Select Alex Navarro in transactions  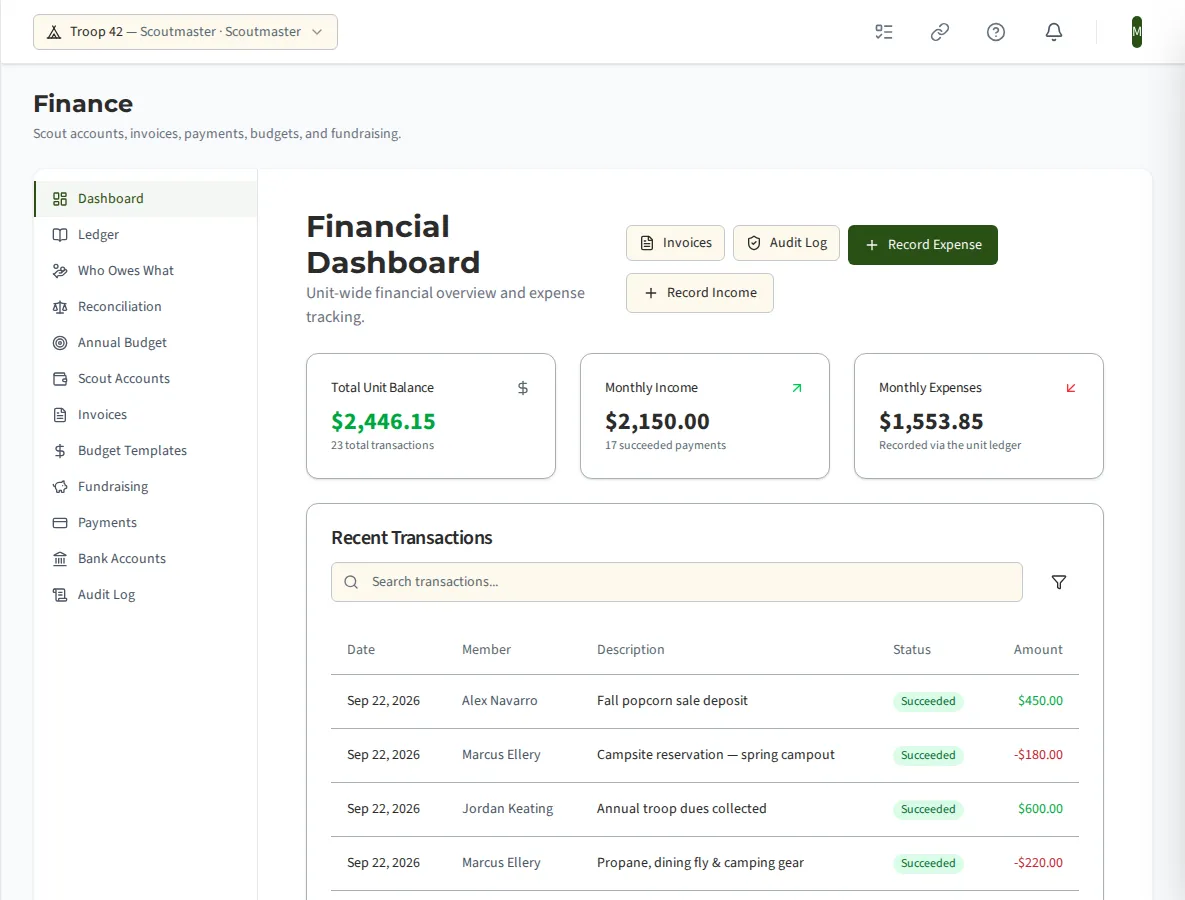(500, 701)
